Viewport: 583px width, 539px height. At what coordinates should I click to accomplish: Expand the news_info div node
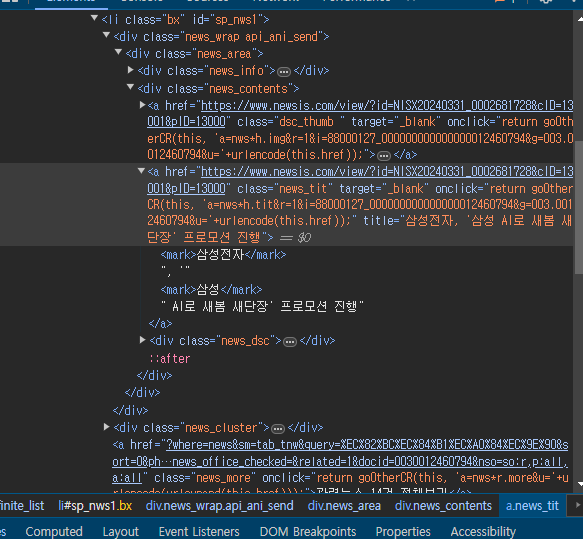(x=131, y=70)
